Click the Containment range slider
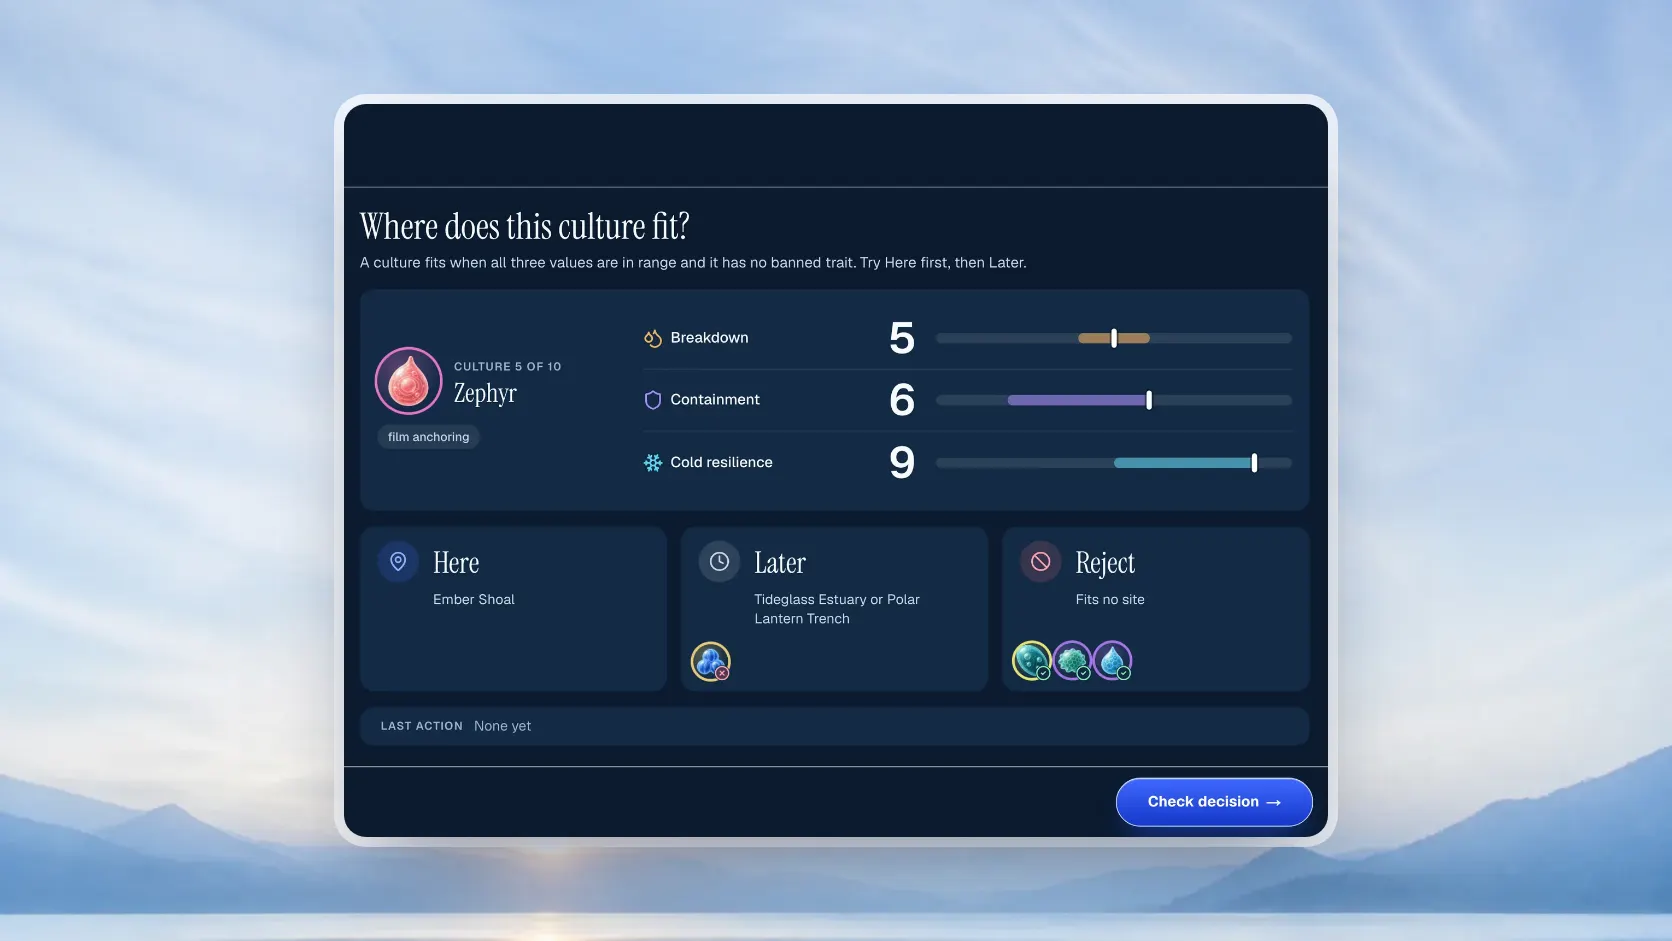Image resolution: width=1672 pixels, height=941 pixels. coord(1114,400)
